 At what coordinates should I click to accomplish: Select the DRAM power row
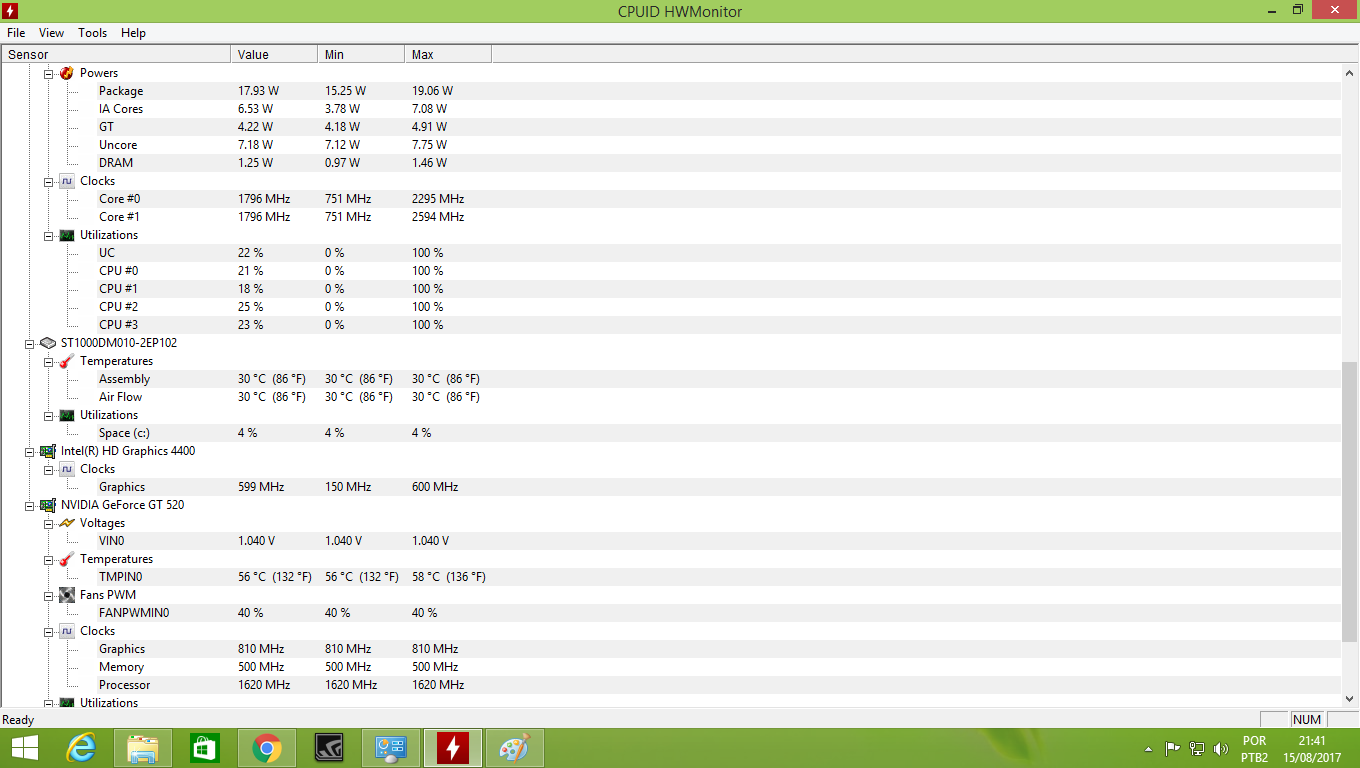[x=670, y=163]
